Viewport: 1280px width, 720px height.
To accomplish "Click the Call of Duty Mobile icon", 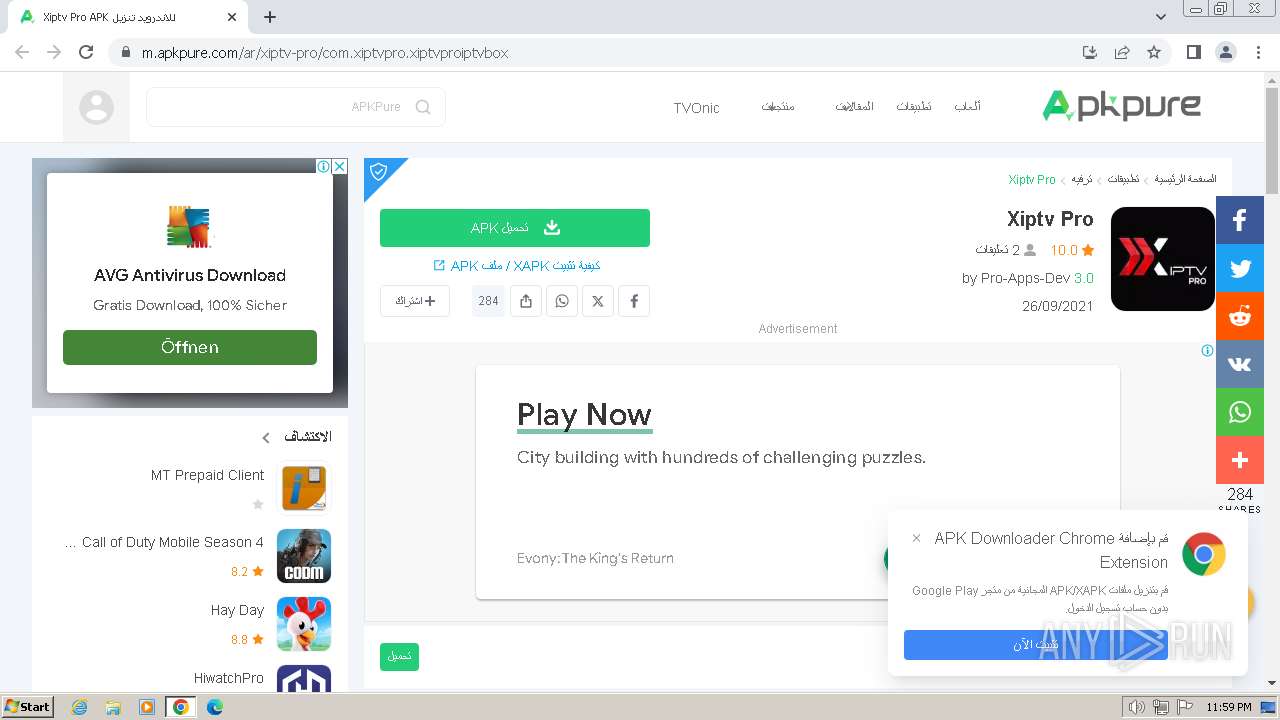I will [304, 556].
